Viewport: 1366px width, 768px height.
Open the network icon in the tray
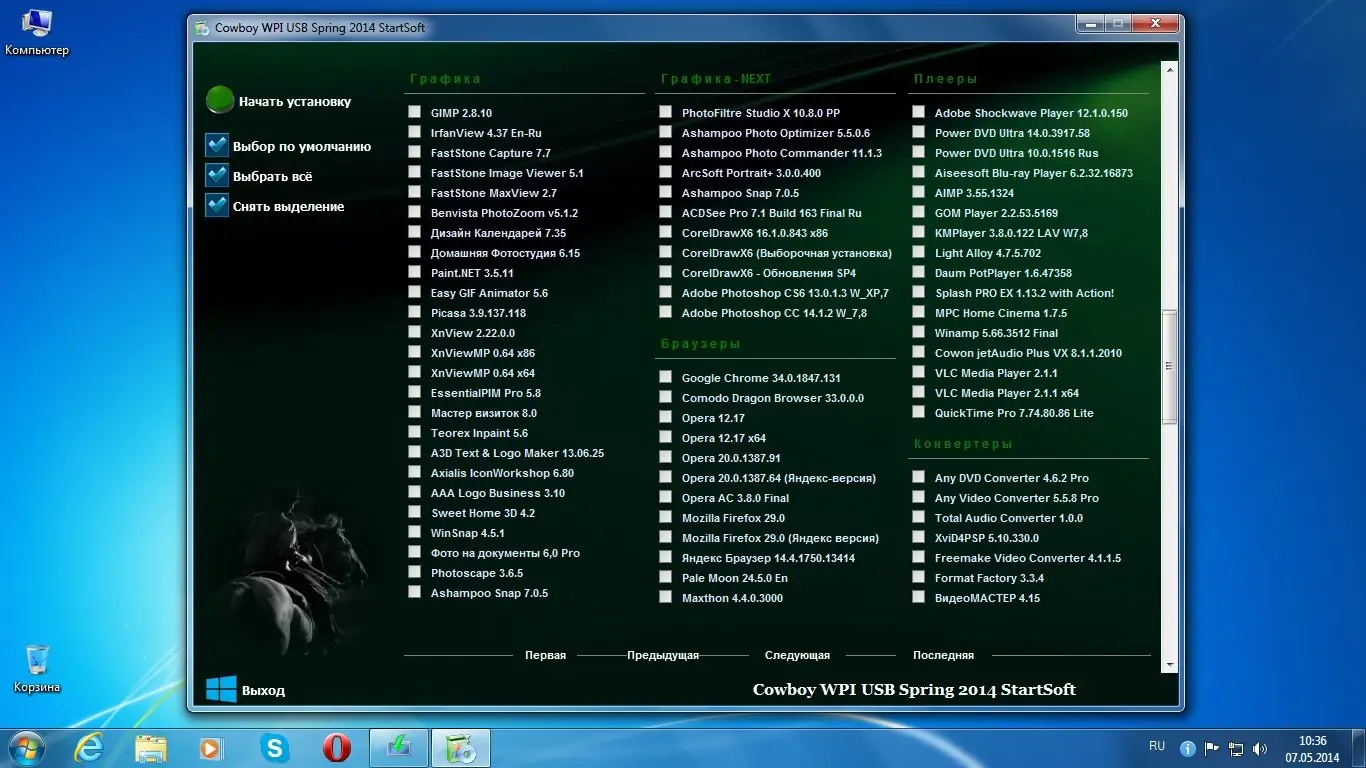click(1236, 748)
